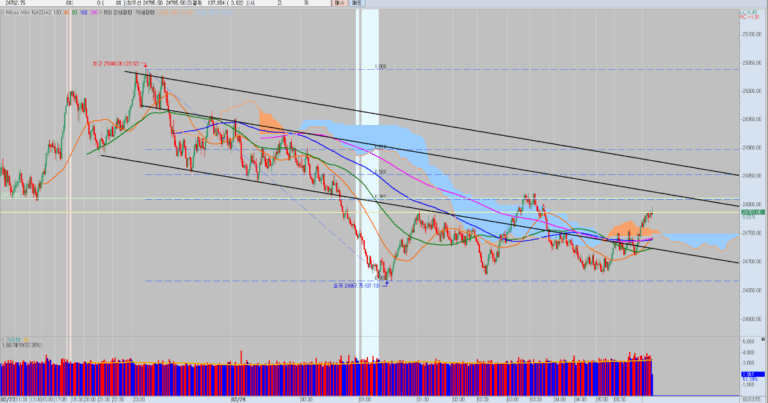Select the blue 160 moving average label
The height and width of the screenshot is (403, 768).
[84, 12]
